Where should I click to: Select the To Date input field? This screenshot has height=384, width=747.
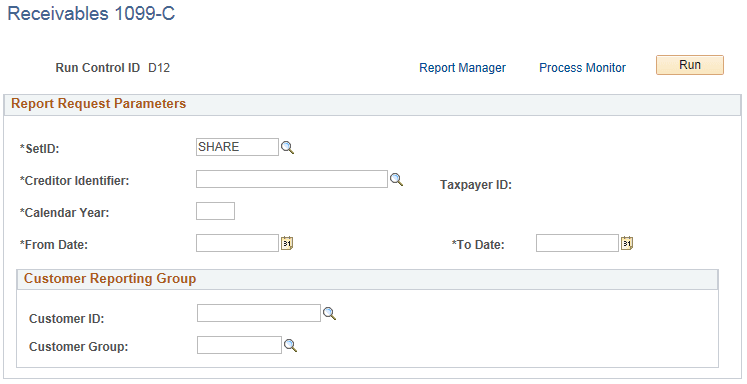pyautogui.click(x=577, y=243)
